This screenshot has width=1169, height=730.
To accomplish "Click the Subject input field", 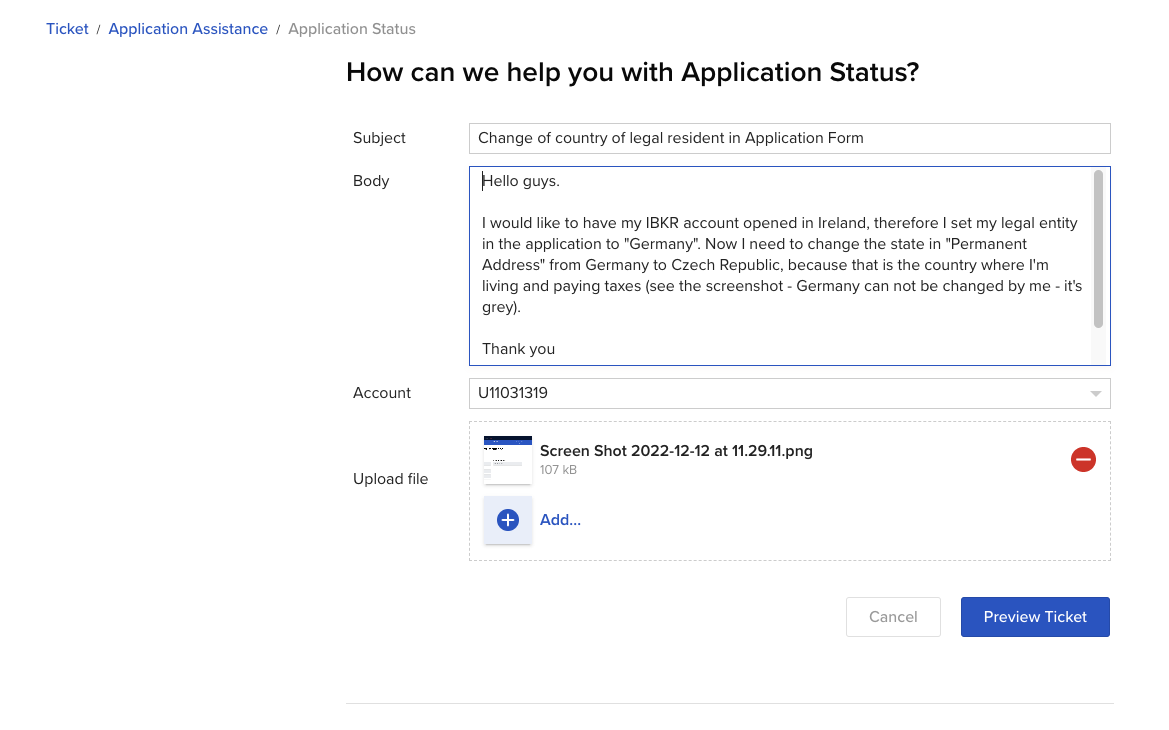I will (x=790, y=138).
